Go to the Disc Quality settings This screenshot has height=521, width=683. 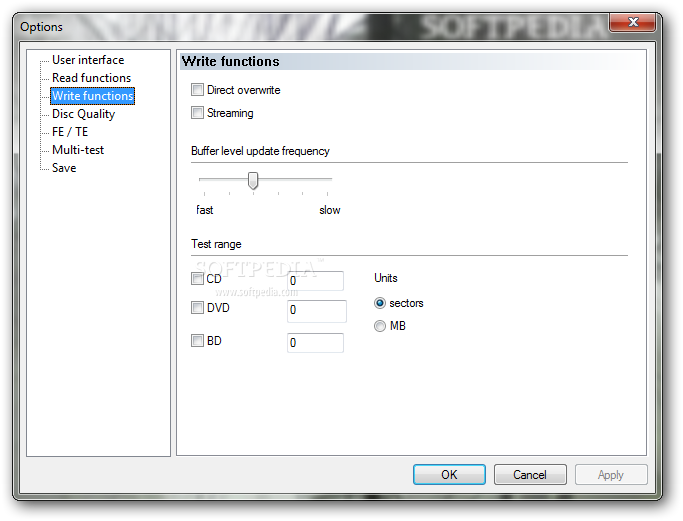point(83,114)
